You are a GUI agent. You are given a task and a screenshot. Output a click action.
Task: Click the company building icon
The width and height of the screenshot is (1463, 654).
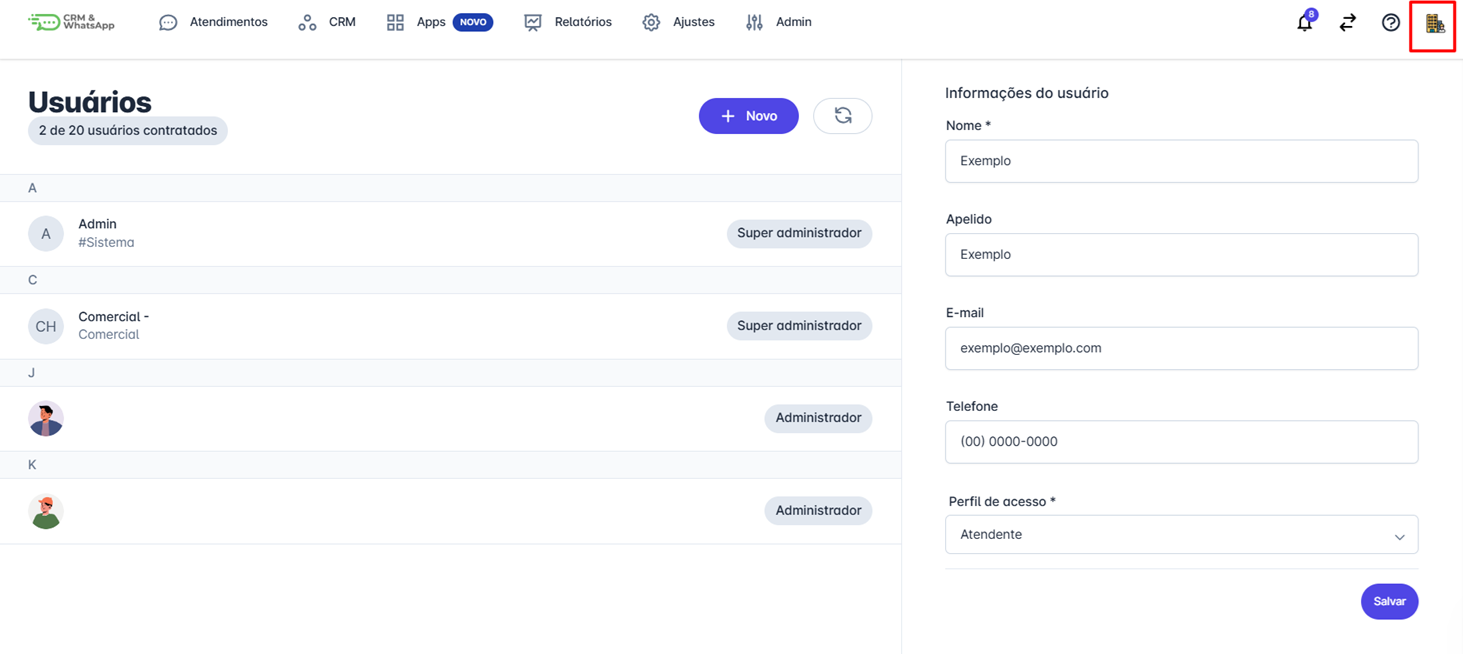(1434, 23)
